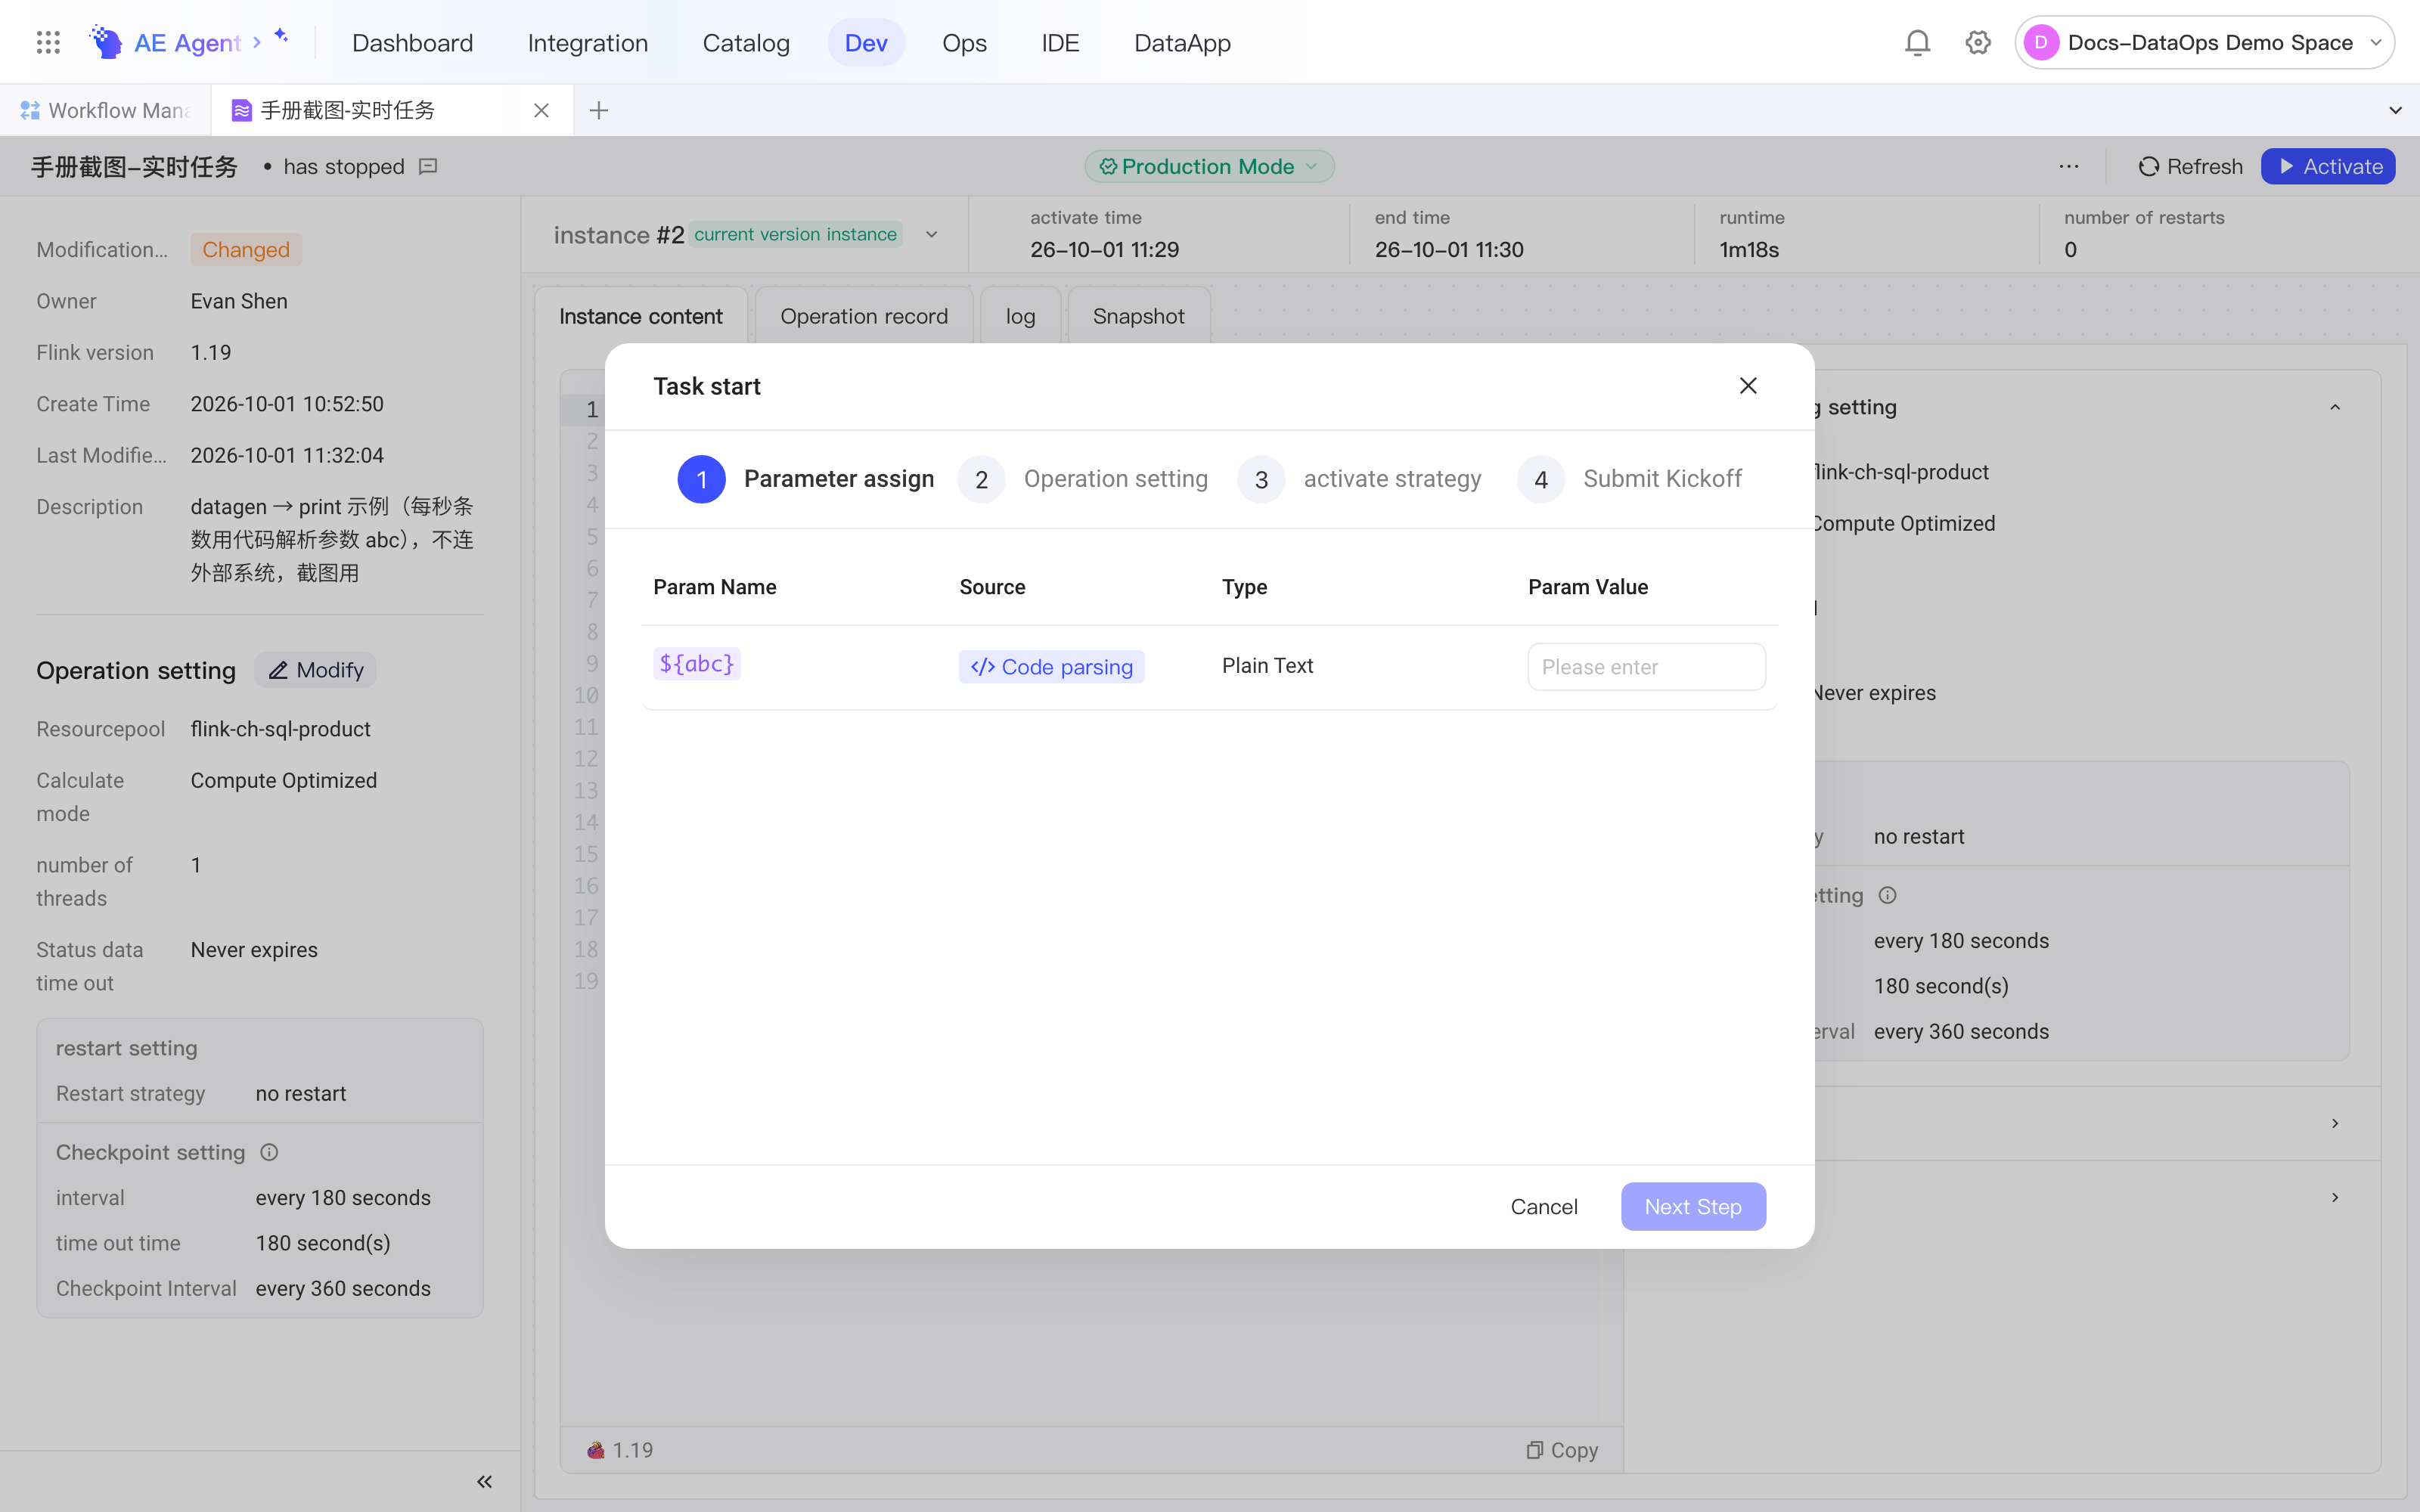Expand the Production Mode dropdown
This screenshot has height=1512, width=2420.
pos(1209,166)
